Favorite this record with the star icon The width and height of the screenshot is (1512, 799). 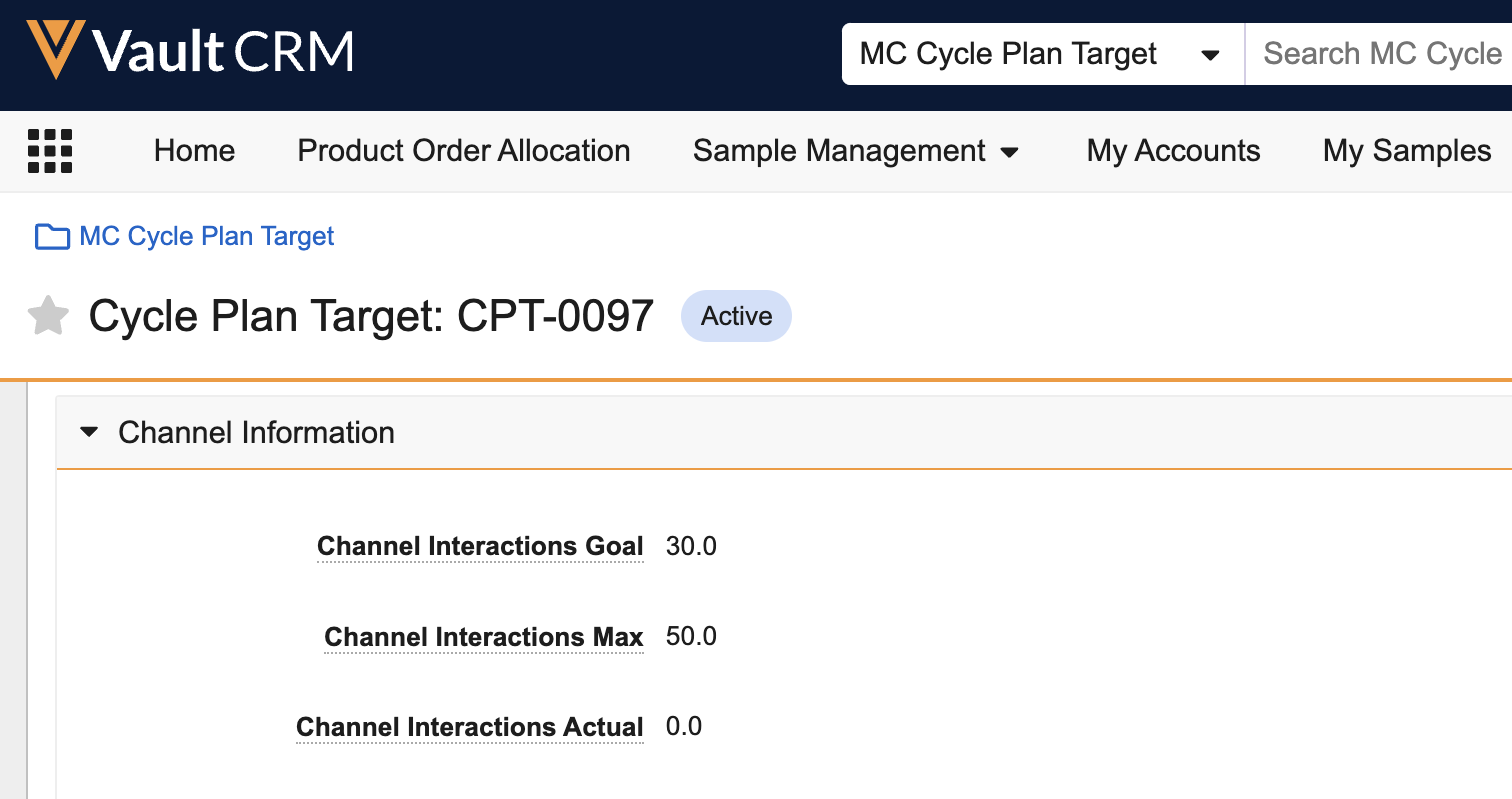pos(48,317)
